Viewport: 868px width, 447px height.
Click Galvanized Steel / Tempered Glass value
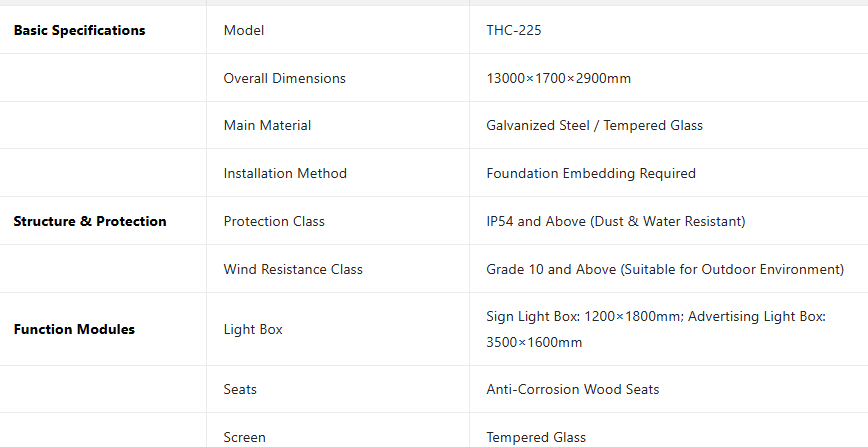pyautogui.click(x=594, y=125)
